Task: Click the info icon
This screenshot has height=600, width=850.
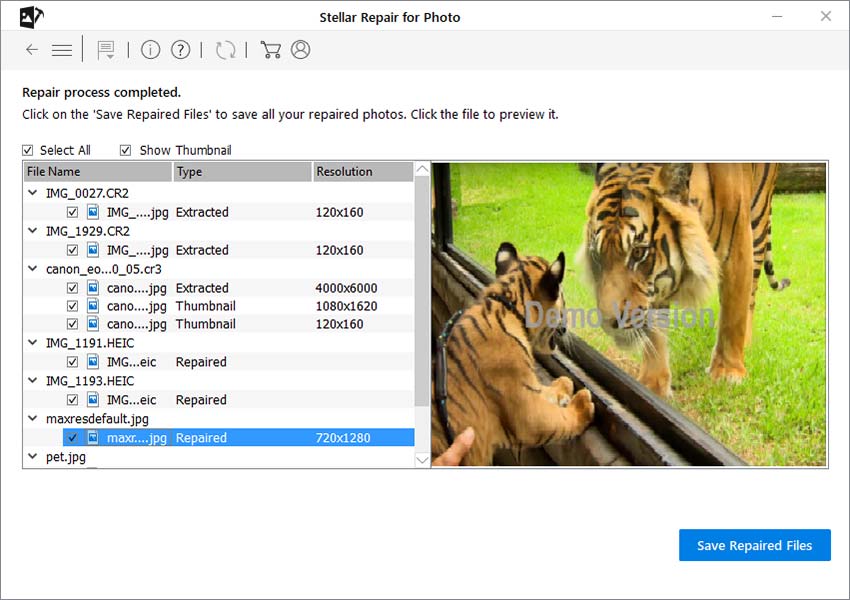Action: pos(150,49)
